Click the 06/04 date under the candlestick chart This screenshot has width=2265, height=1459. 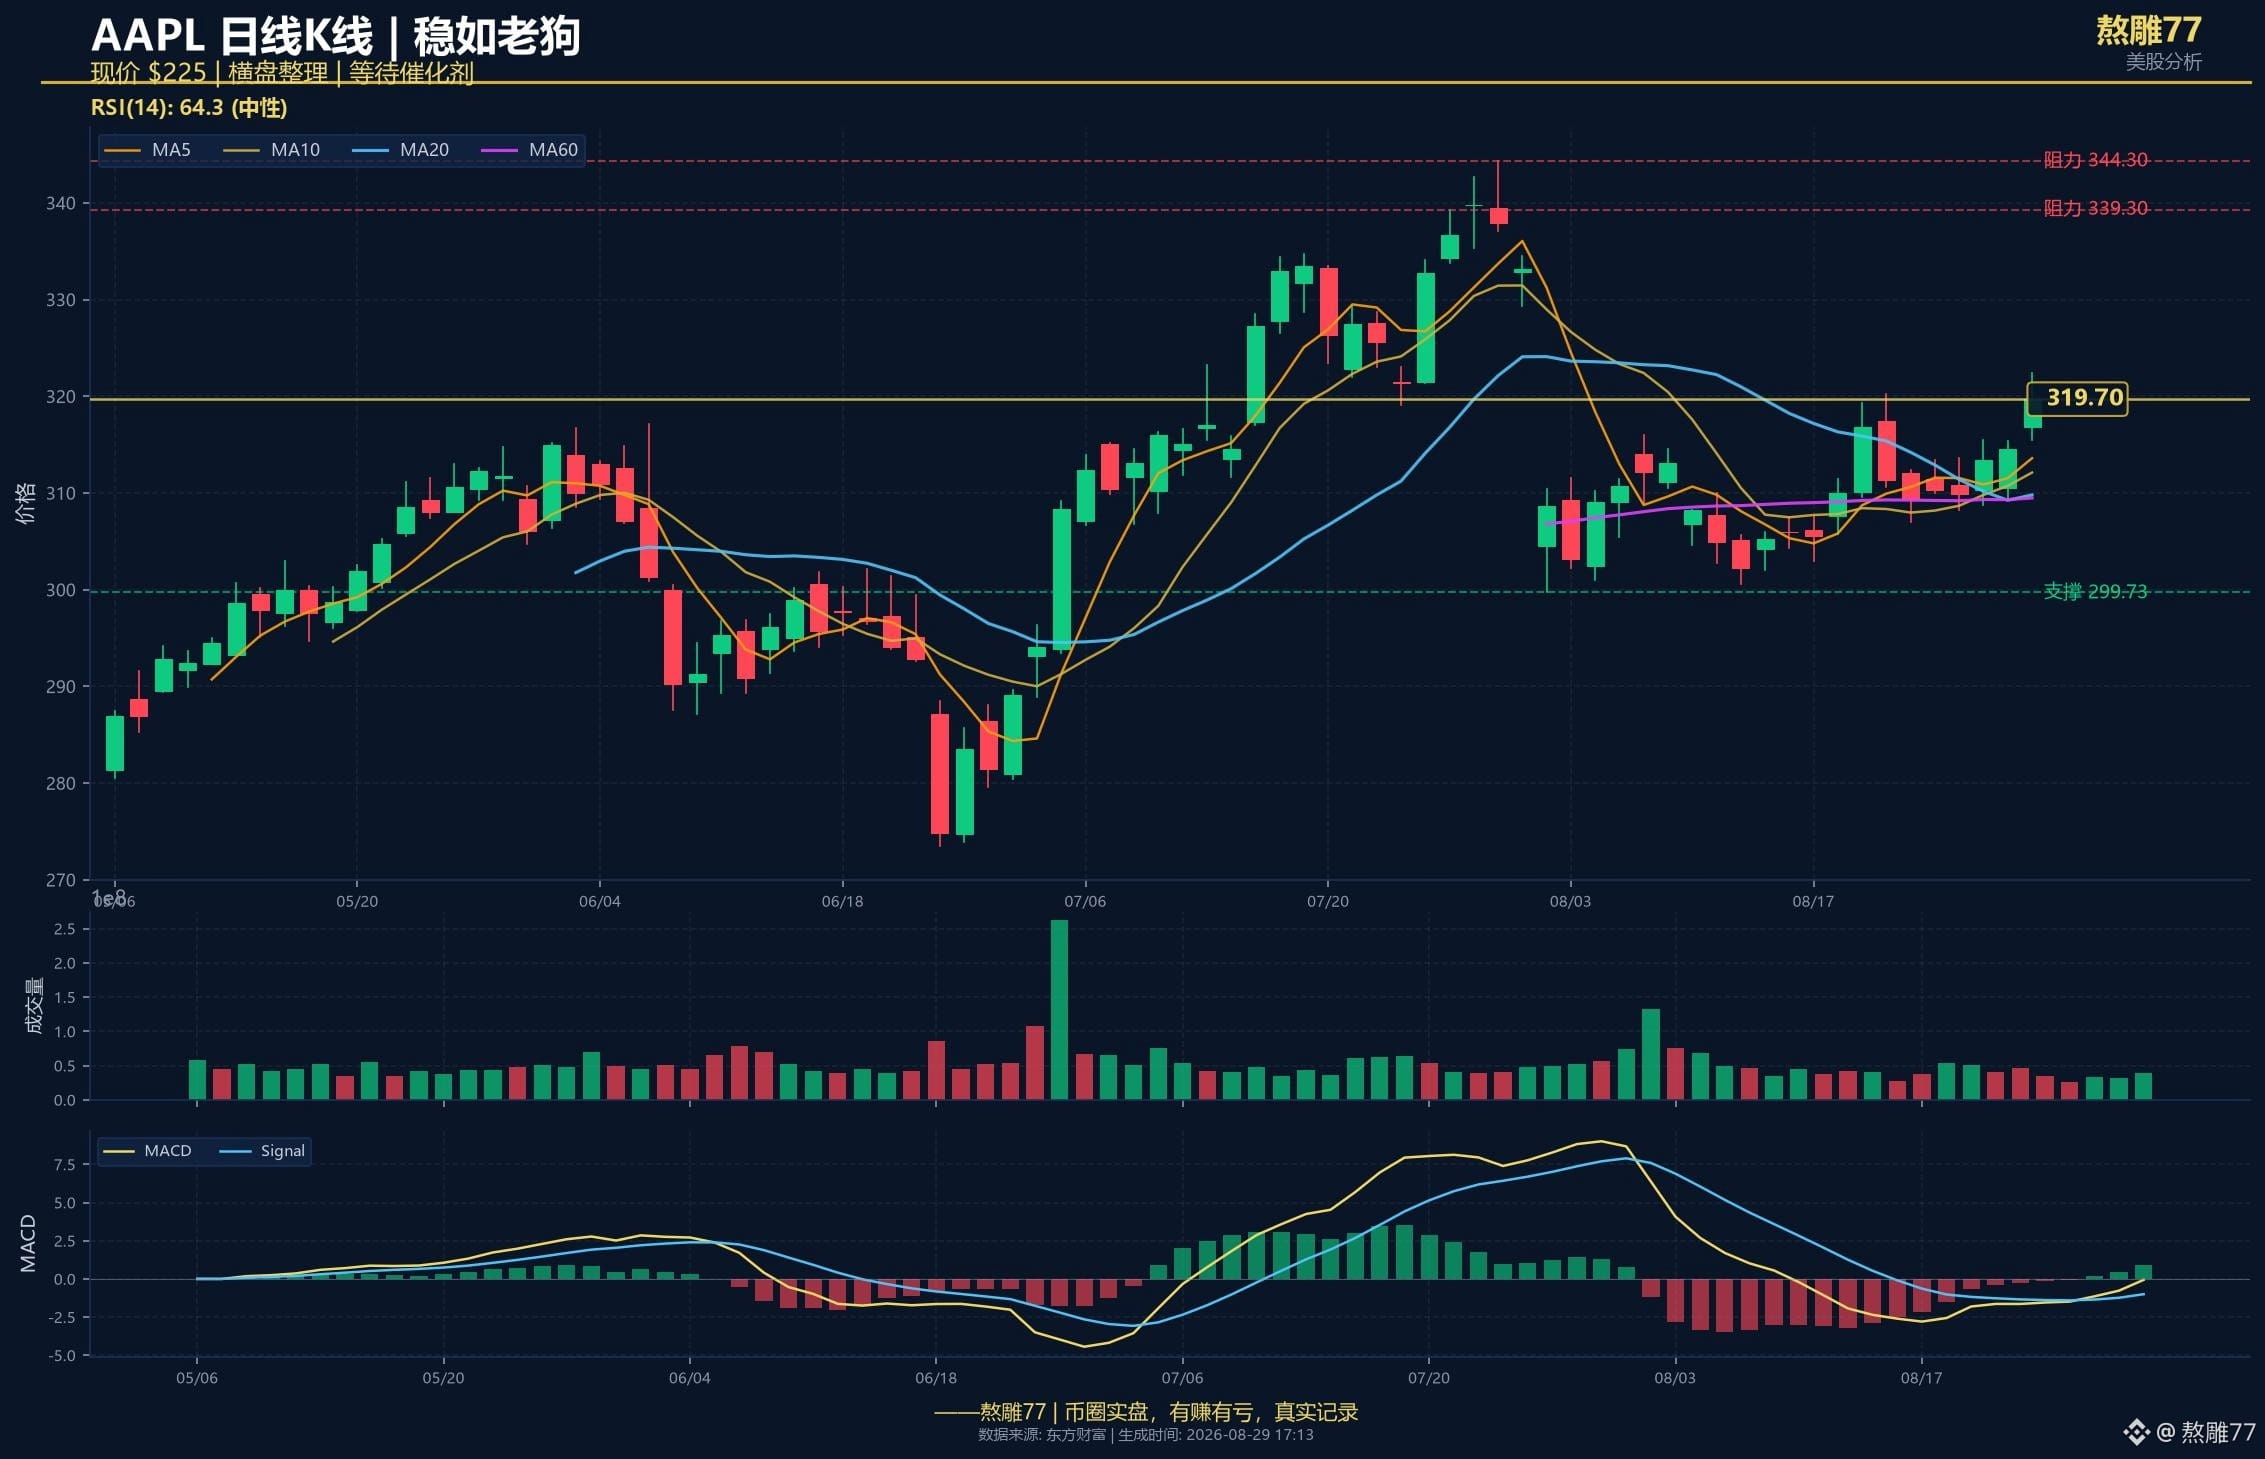600,902
